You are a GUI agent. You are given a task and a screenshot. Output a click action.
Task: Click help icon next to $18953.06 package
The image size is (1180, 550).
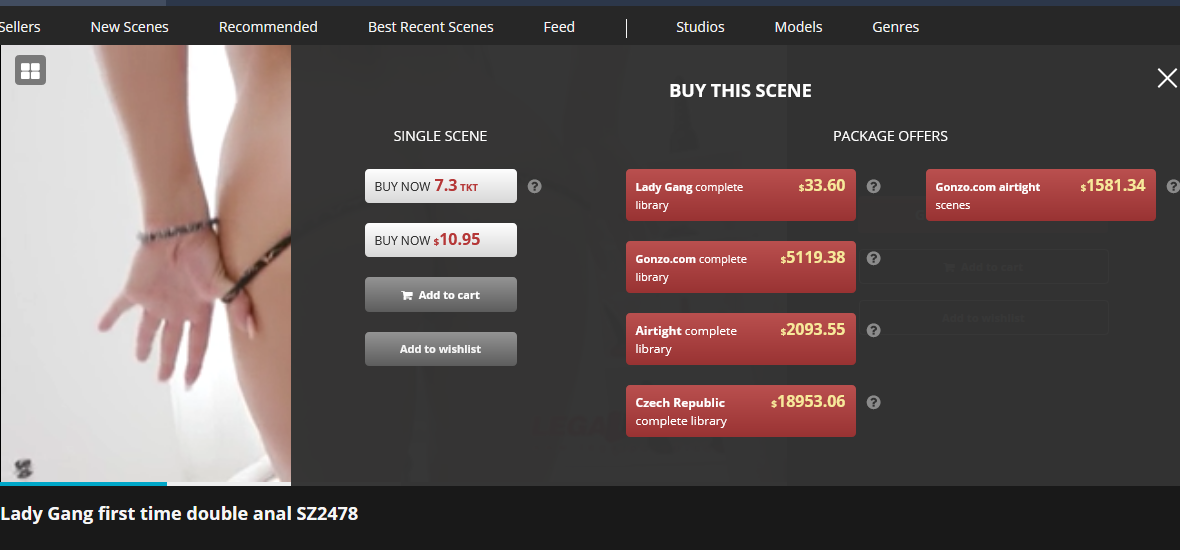pyautogui.click(x=873, y=402)
